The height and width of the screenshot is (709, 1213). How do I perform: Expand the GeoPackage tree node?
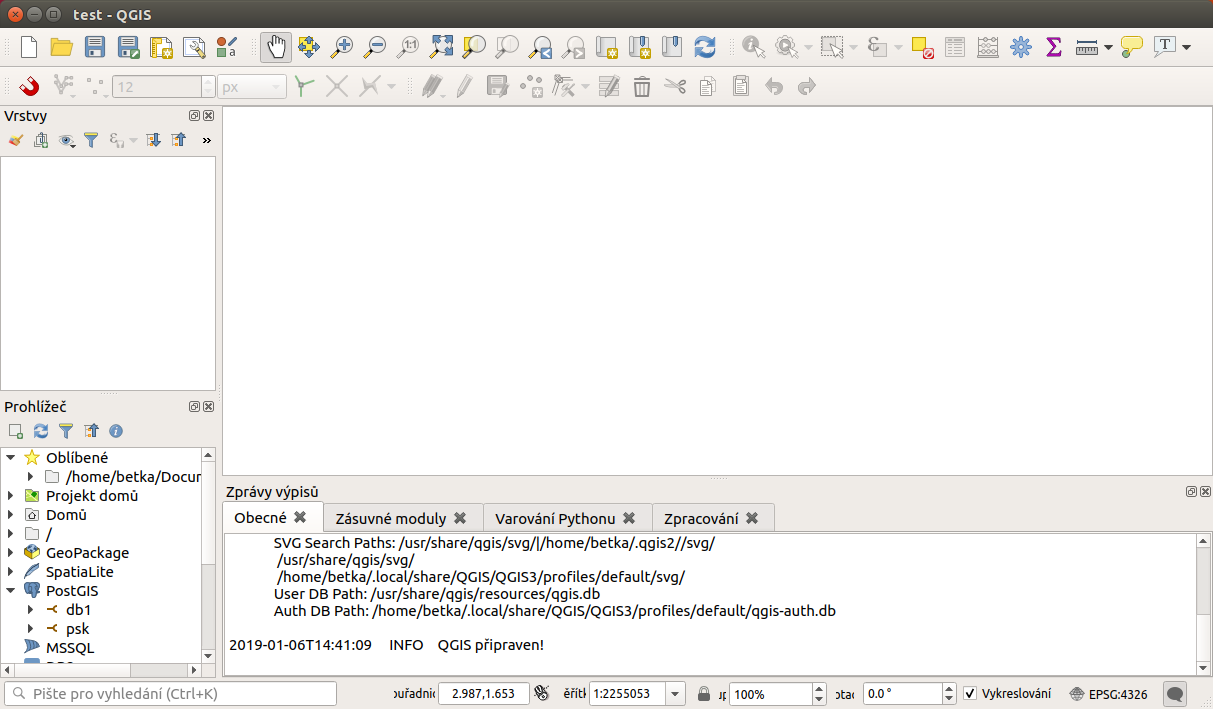(11, 553)
